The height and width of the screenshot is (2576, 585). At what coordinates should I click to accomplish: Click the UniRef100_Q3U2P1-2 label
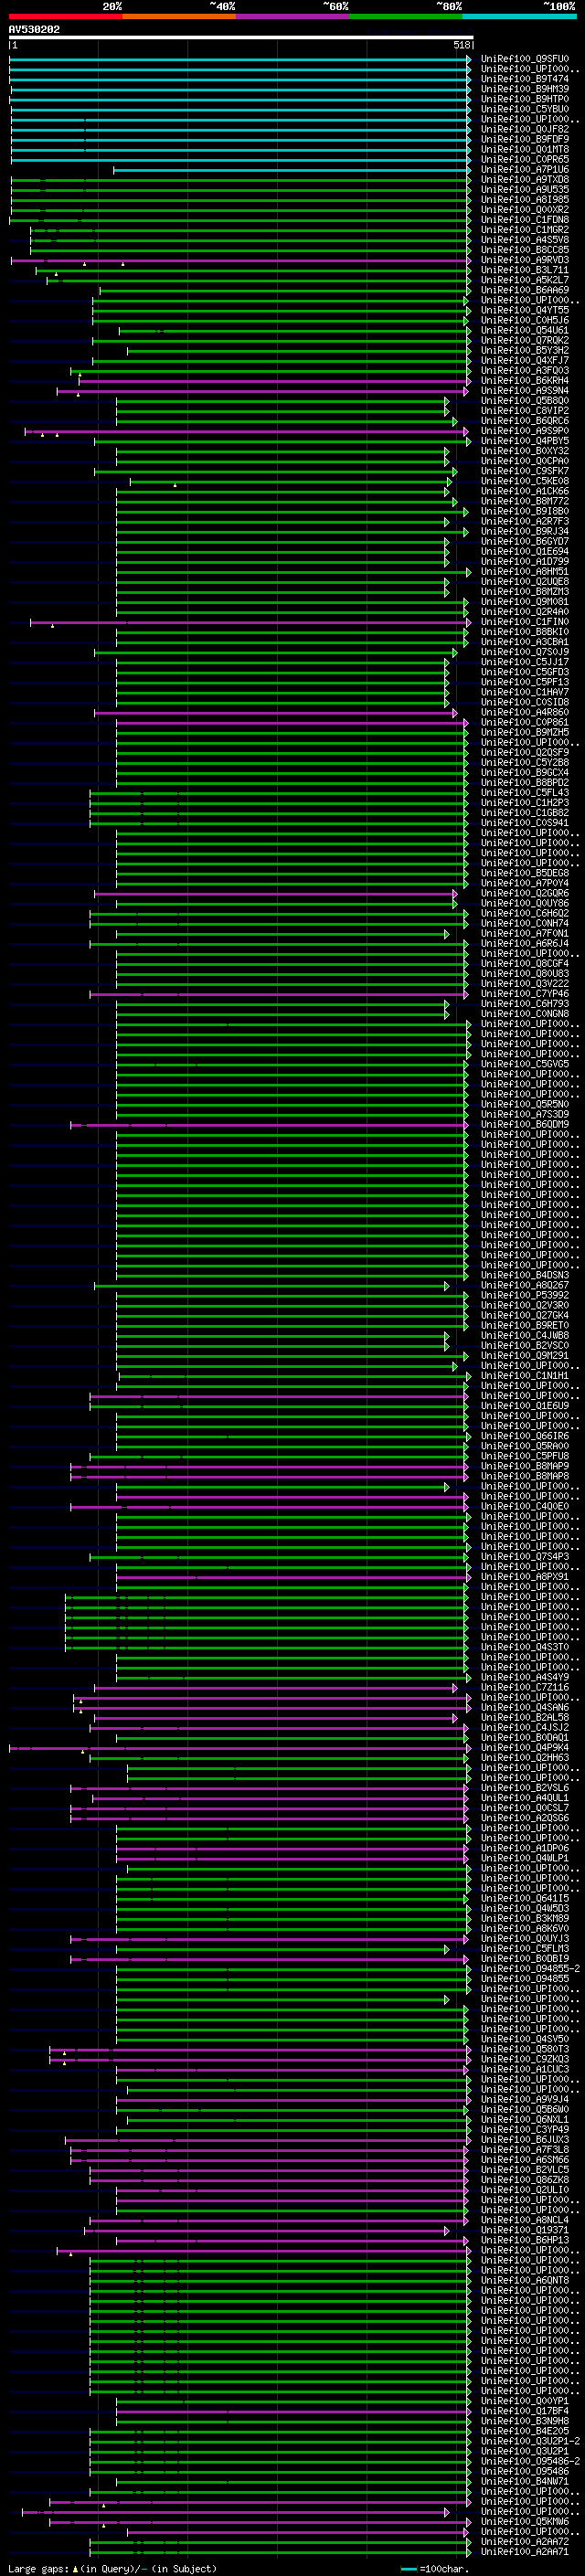530,2441
